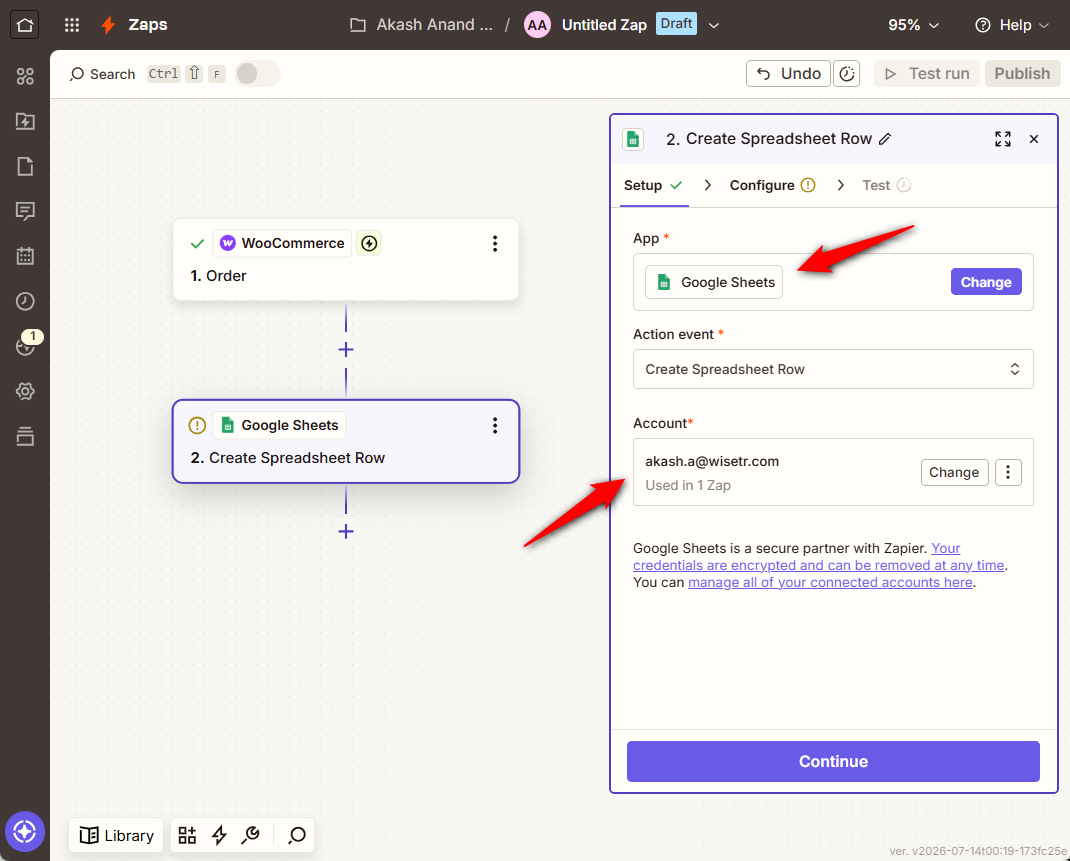The height and width of the screenshot is (861, 1070).
Task: Click the warning icon on Google Sheets step
Action: click(197, 426)
